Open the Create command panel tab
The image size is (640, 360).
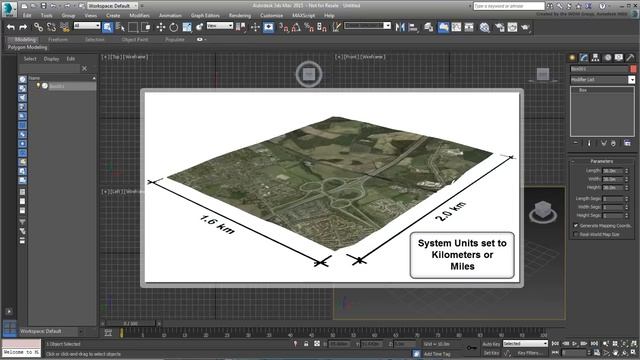click(x=572, y=58)
